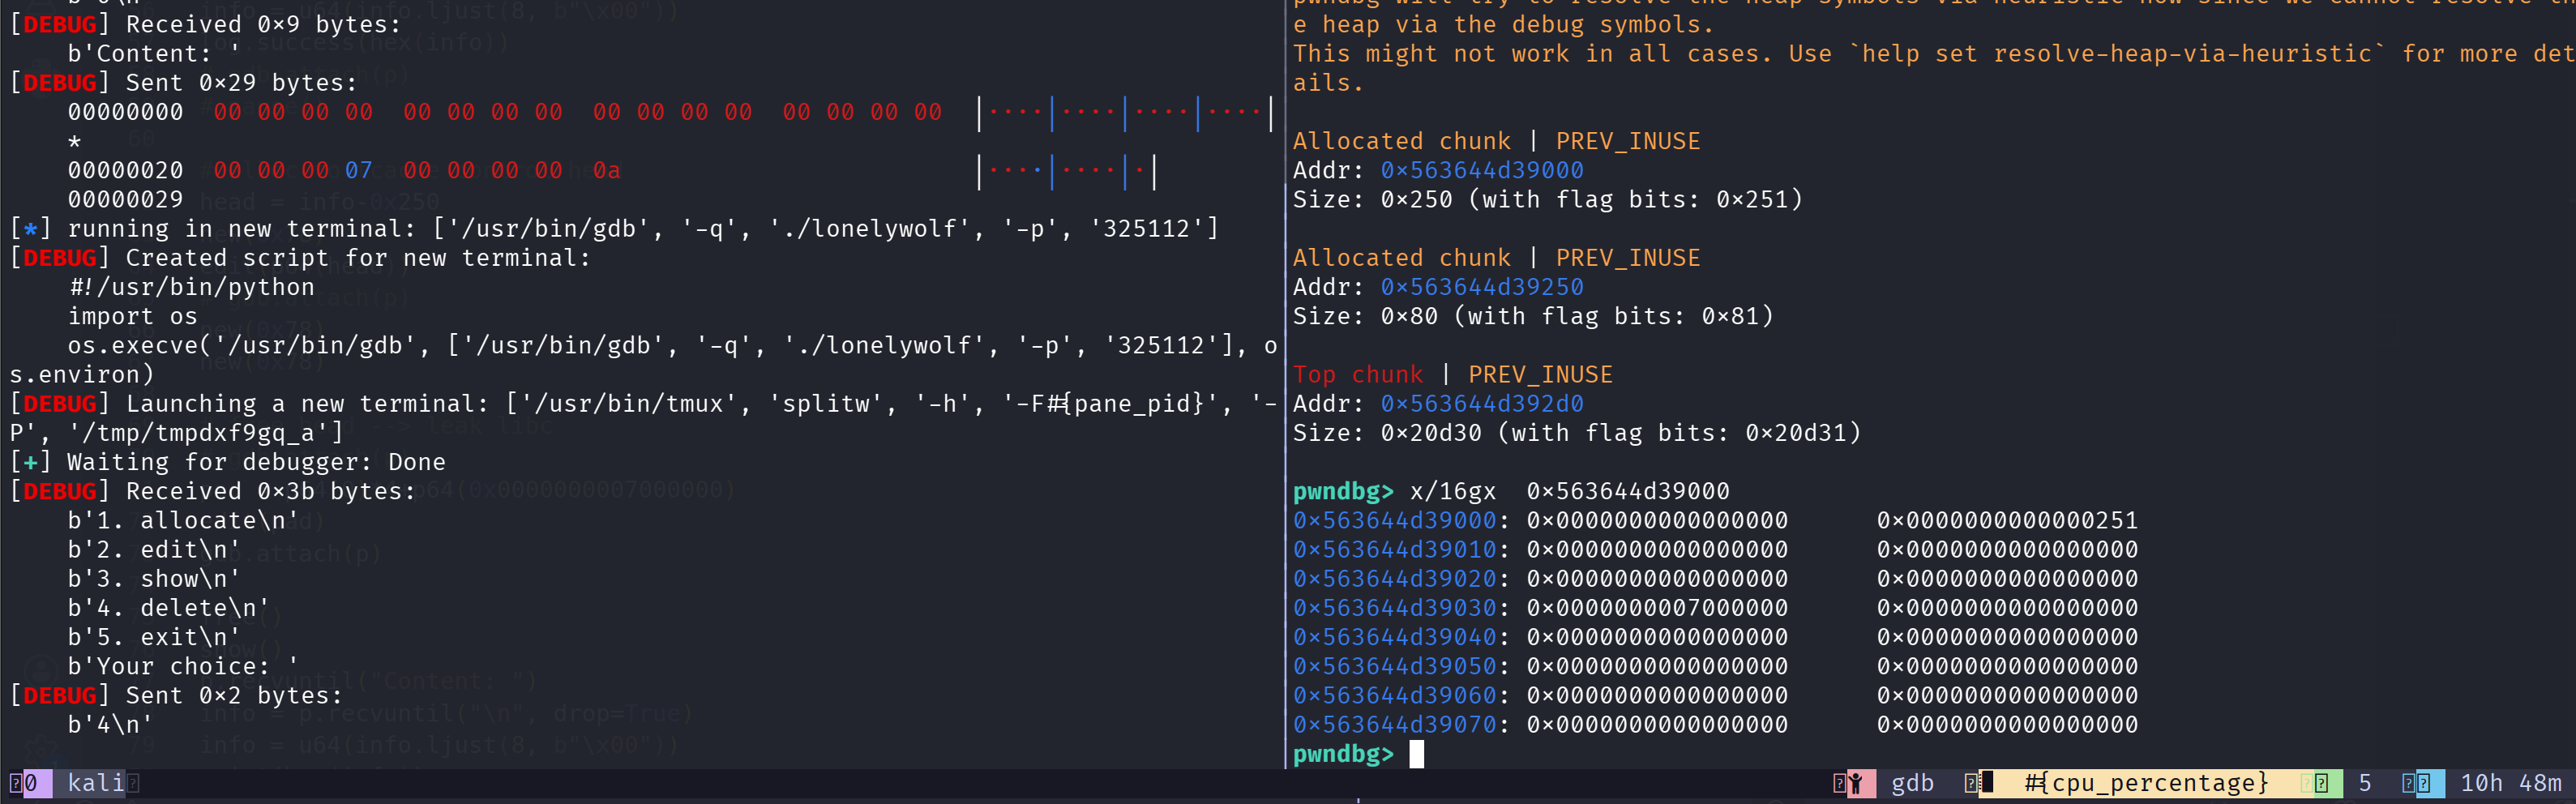Click the memory dump row address 0x563644d39050
The image size is (2576, 804).
[1395, 666]
